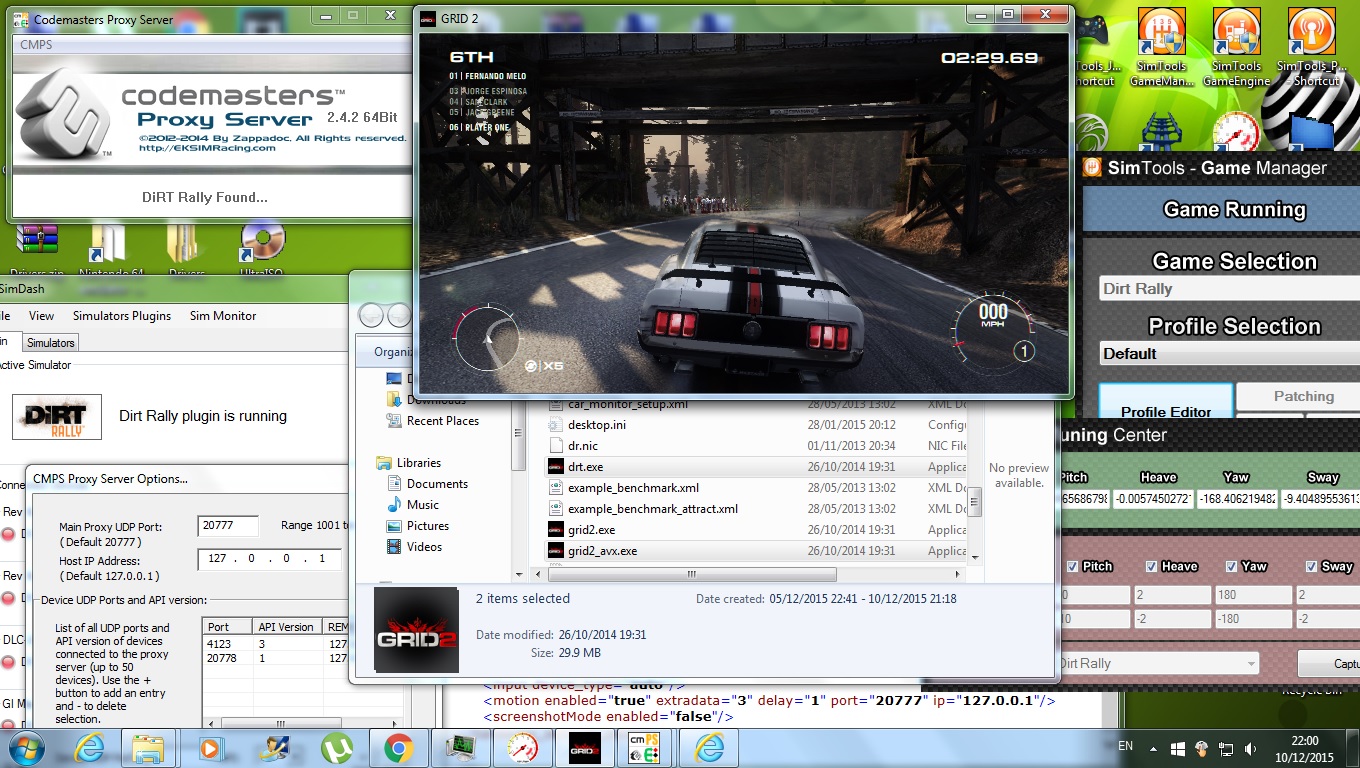This screenshot has width=1360, height=768.
Task: Click the volume icon in system tray
Action: pos(1250,748)
